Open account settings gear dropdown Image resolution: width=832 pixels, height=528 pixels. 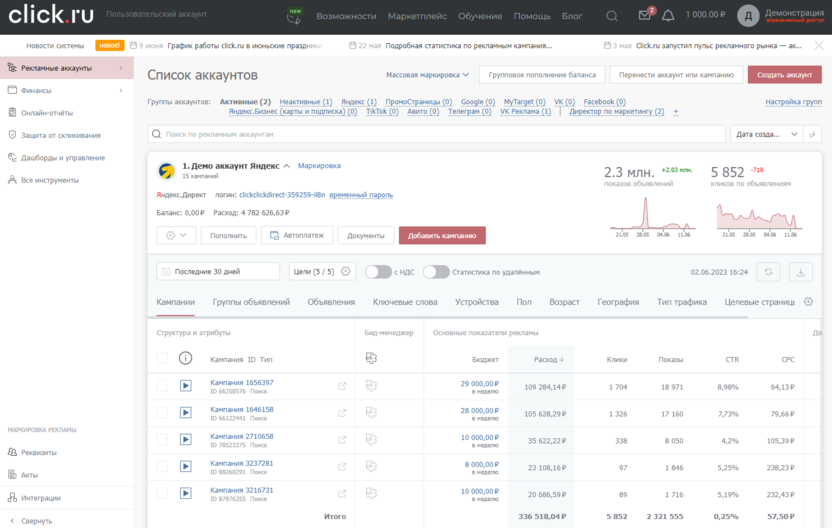coord(175,235)
